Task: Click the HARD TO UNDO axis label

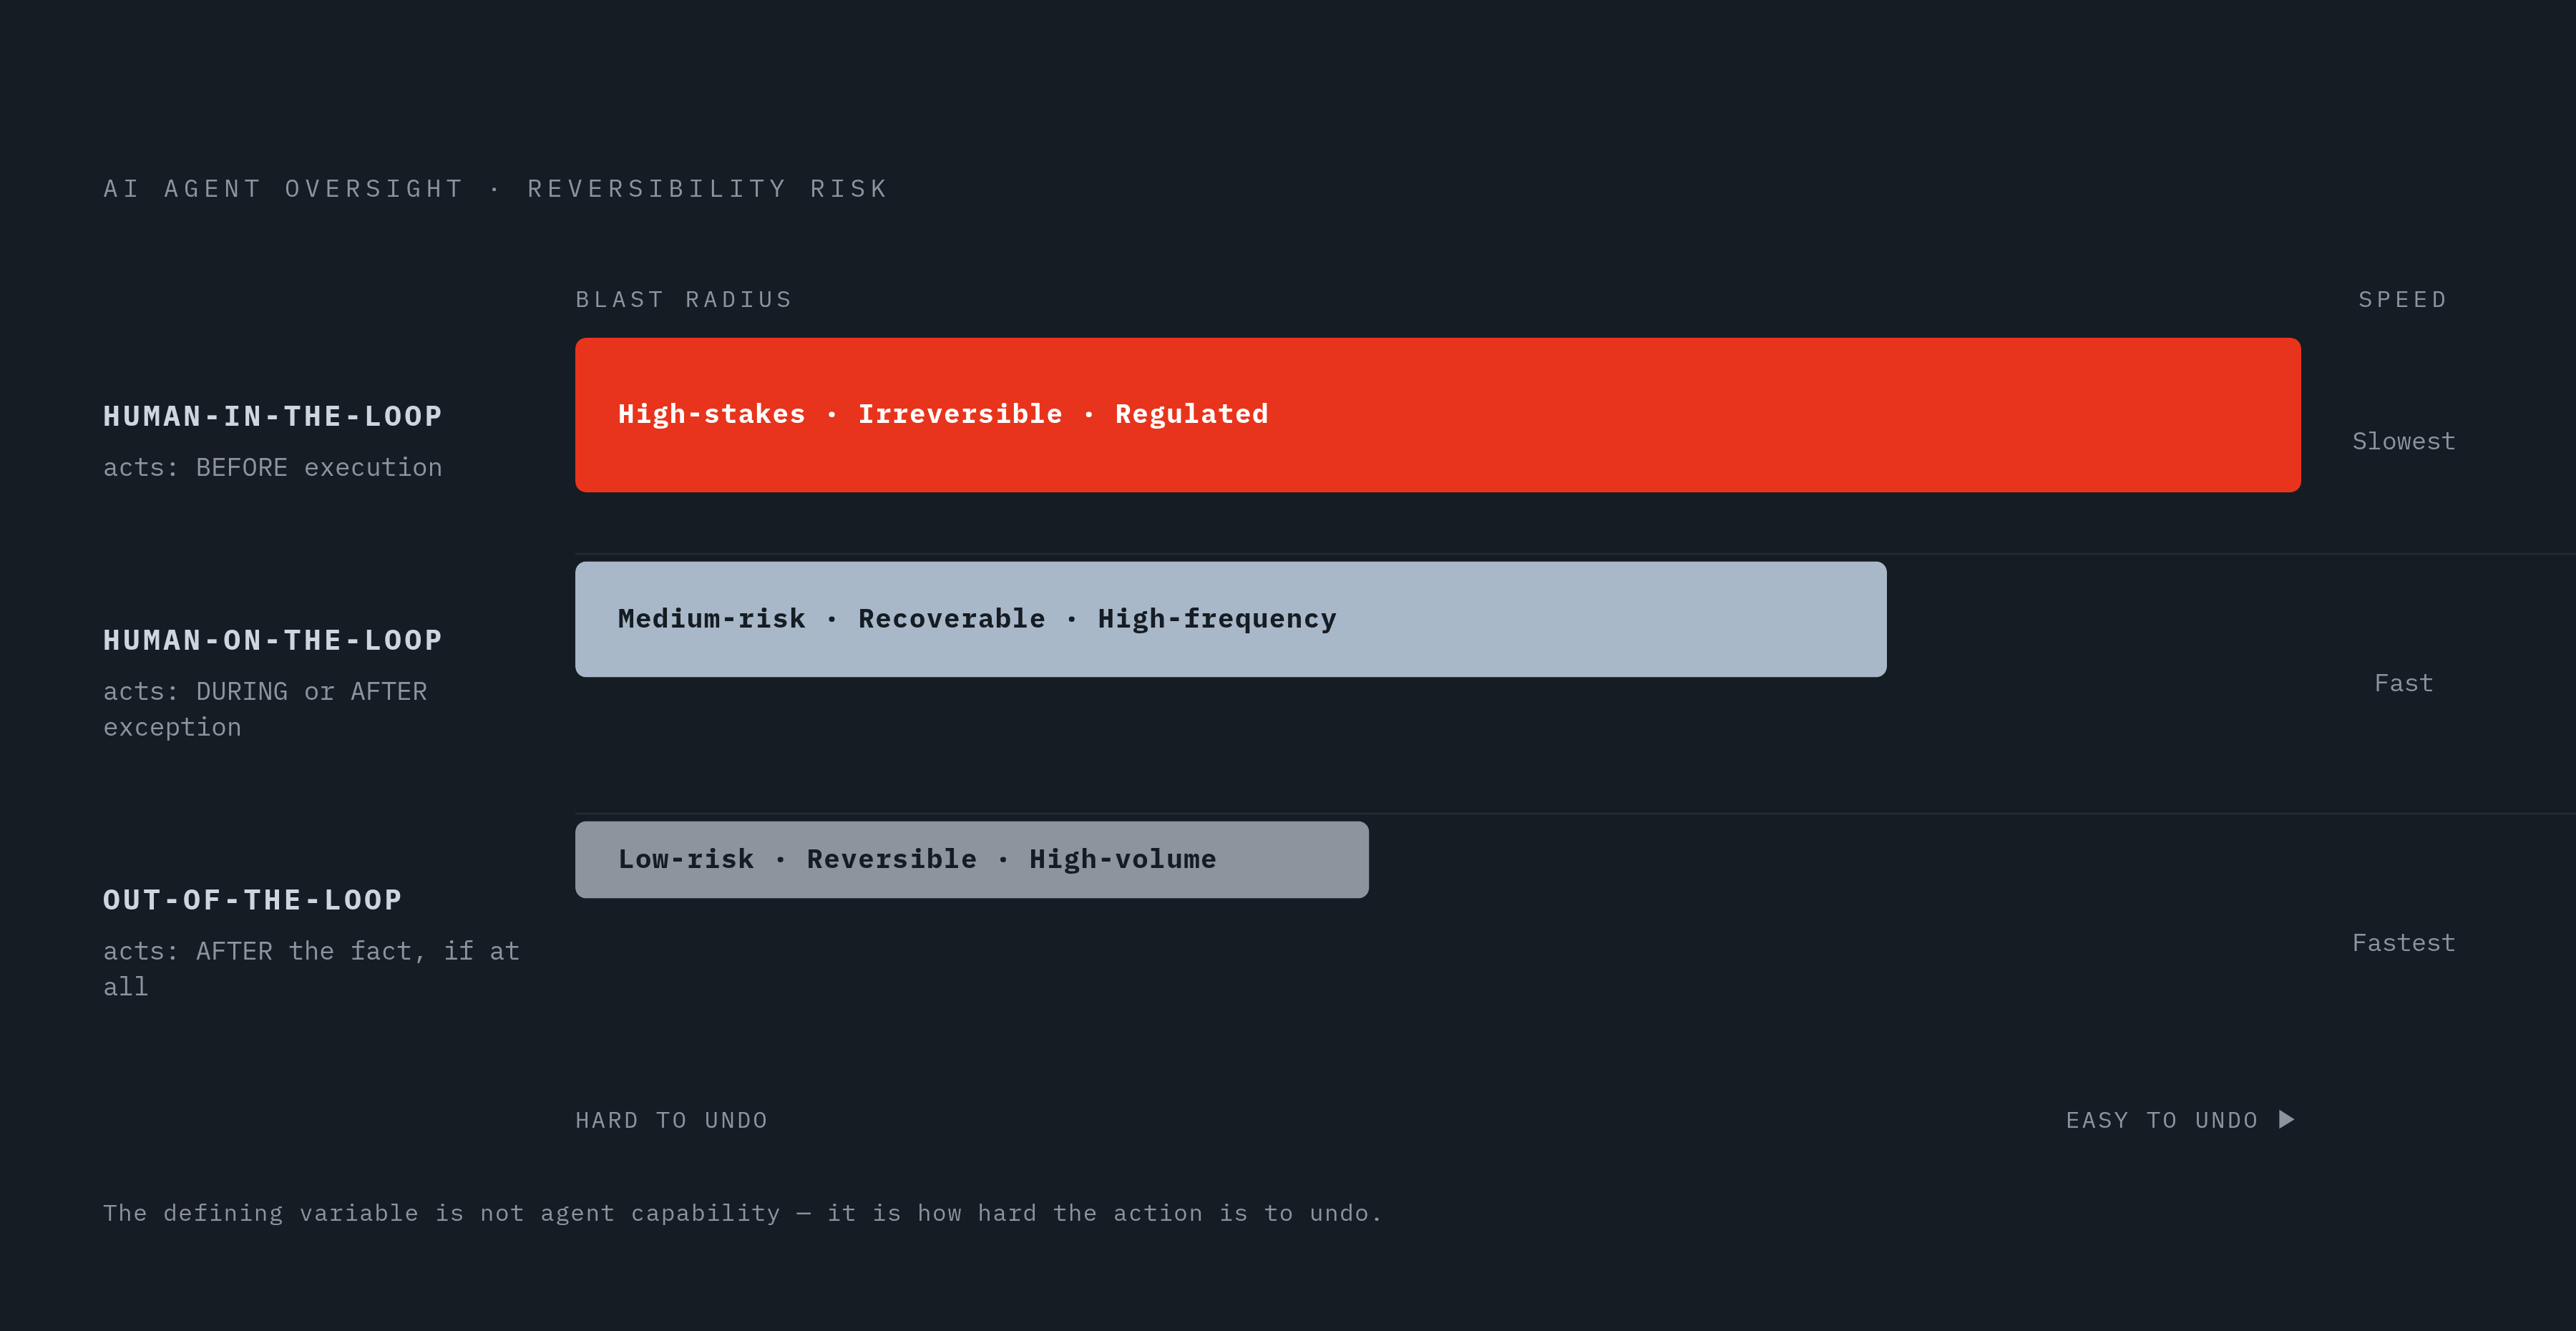Action: pos(671,1120)
